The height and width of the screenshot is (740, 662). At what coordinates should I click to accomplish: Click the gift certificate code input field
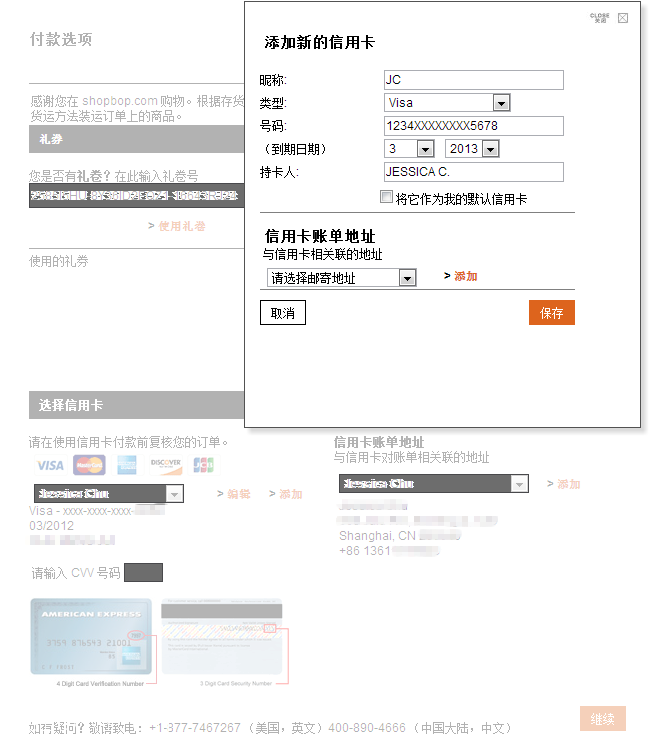point(136,195)
